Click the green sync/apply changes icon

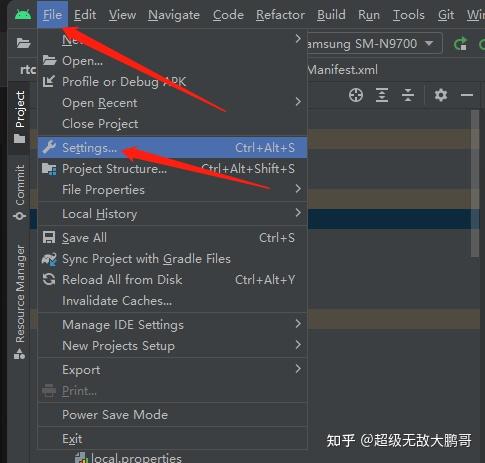(x=461, y=43)
